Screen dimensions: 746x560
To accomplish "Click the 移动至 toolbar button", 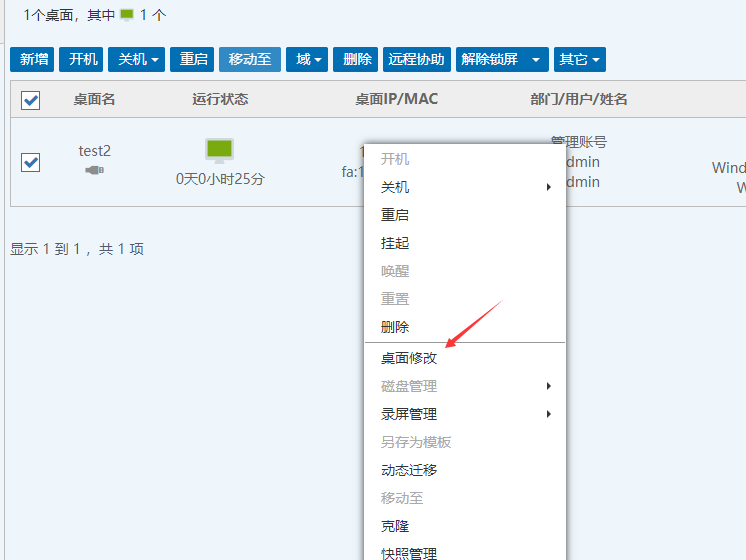I will [x=249, y=59].
